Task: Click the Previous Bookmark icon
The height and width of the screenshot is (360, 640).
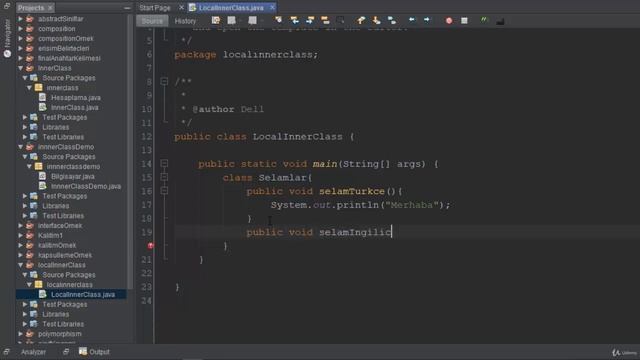Action: [x=361, y=20]
